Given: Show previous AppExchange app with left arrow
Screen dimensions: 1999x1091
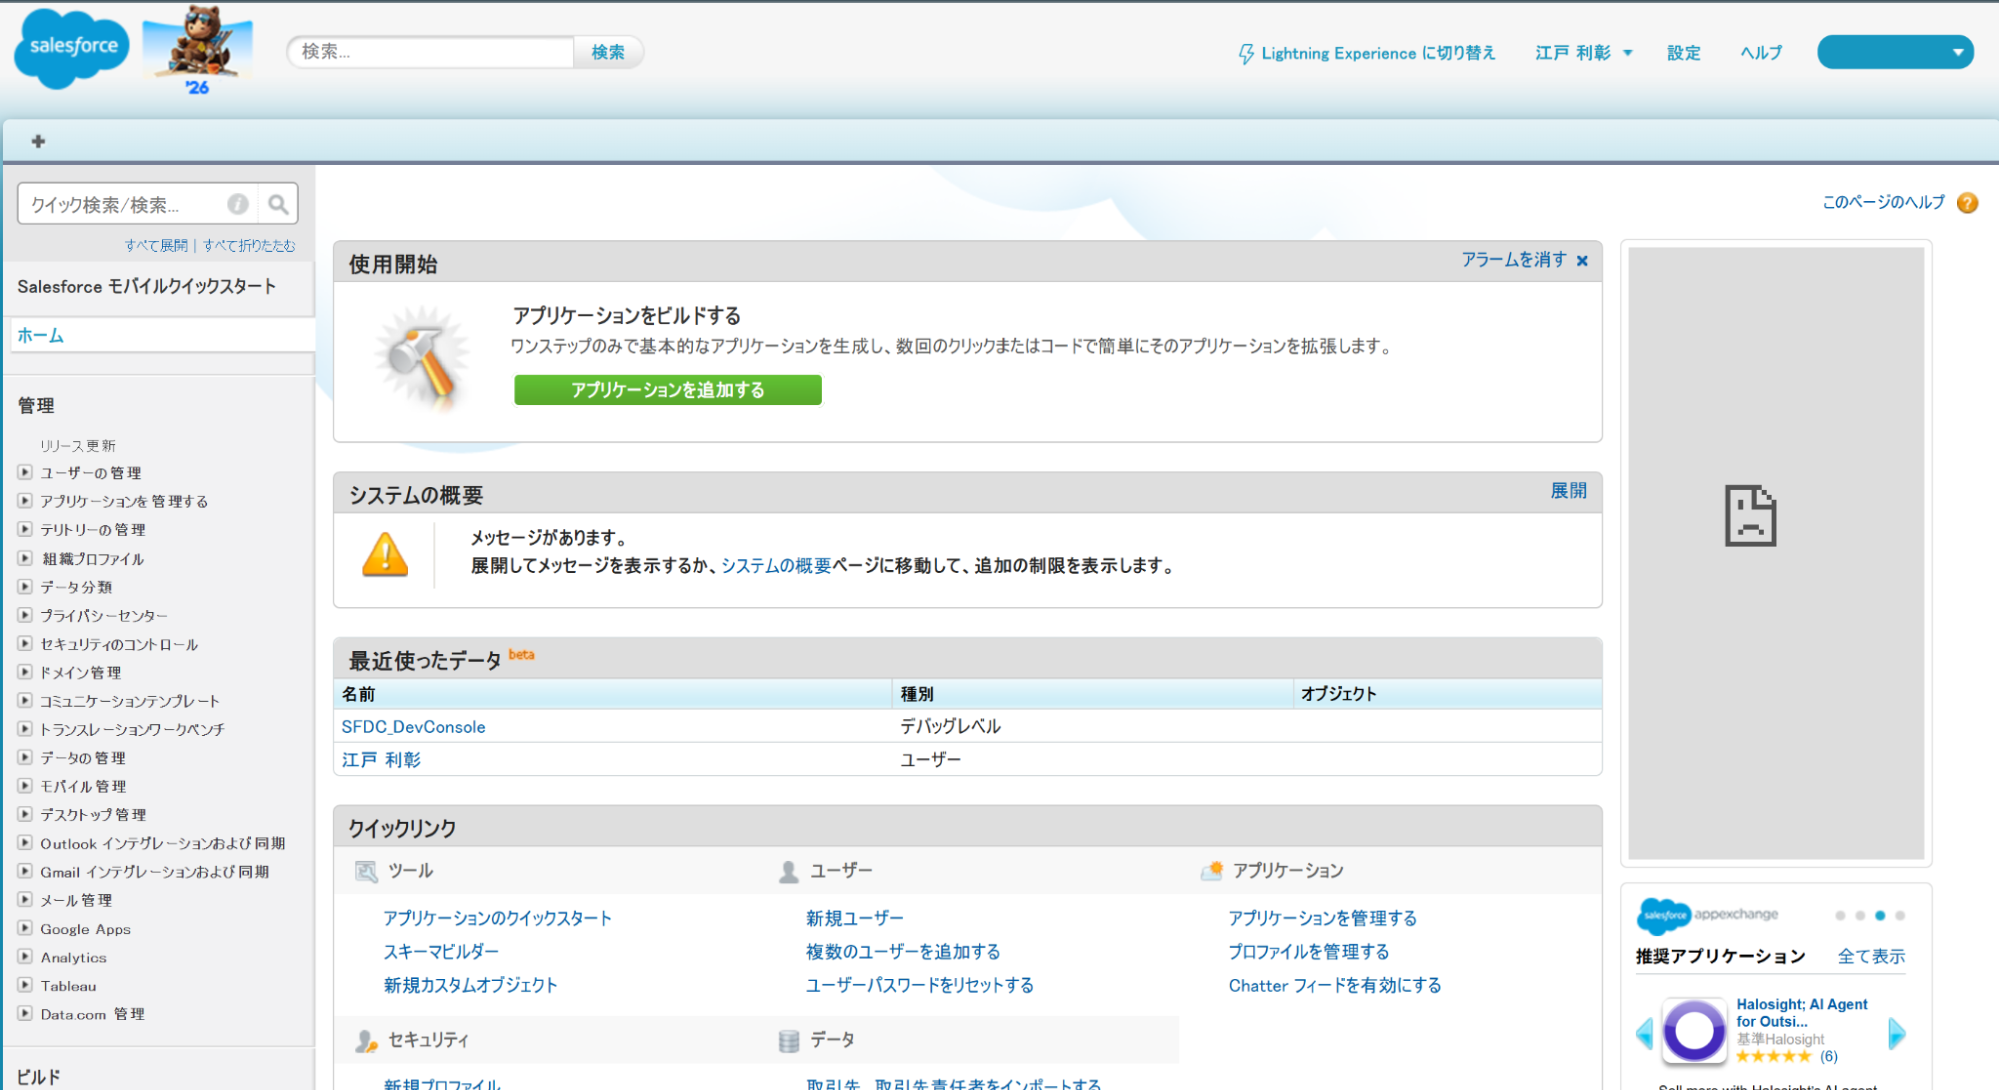Looking at the screenshot, I should click(x=1645, y=1033).
